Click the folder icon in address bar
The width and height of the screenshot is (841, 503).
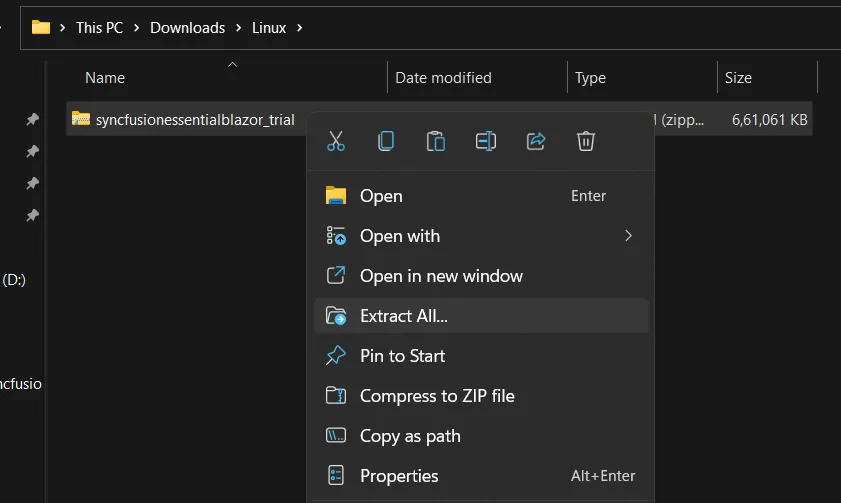pos(41,27)
